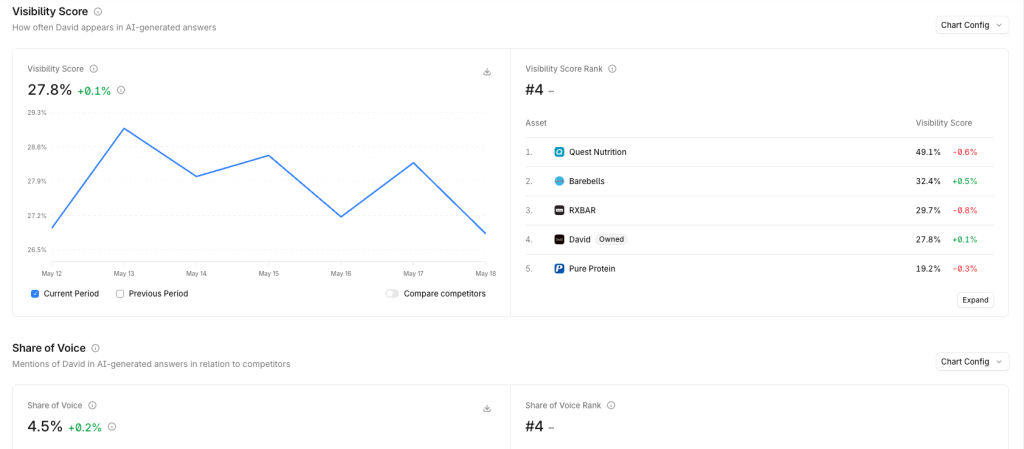Click info icon beside Visibility Score section heading
The image size is (1024, 449).
tap(98, 12)
